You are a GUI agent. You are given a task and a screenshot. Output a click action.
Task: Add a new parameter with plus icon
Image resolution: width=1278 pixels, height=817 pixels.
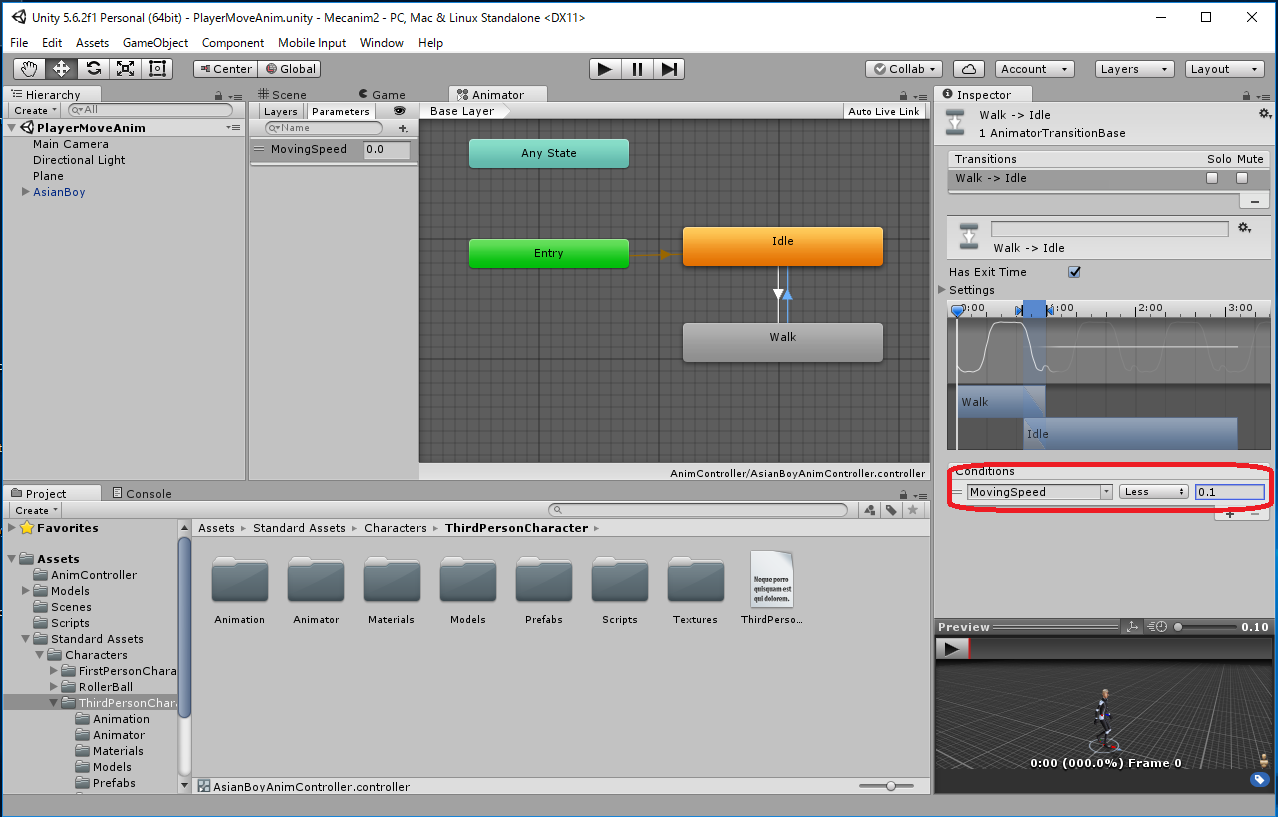(403, 128)
